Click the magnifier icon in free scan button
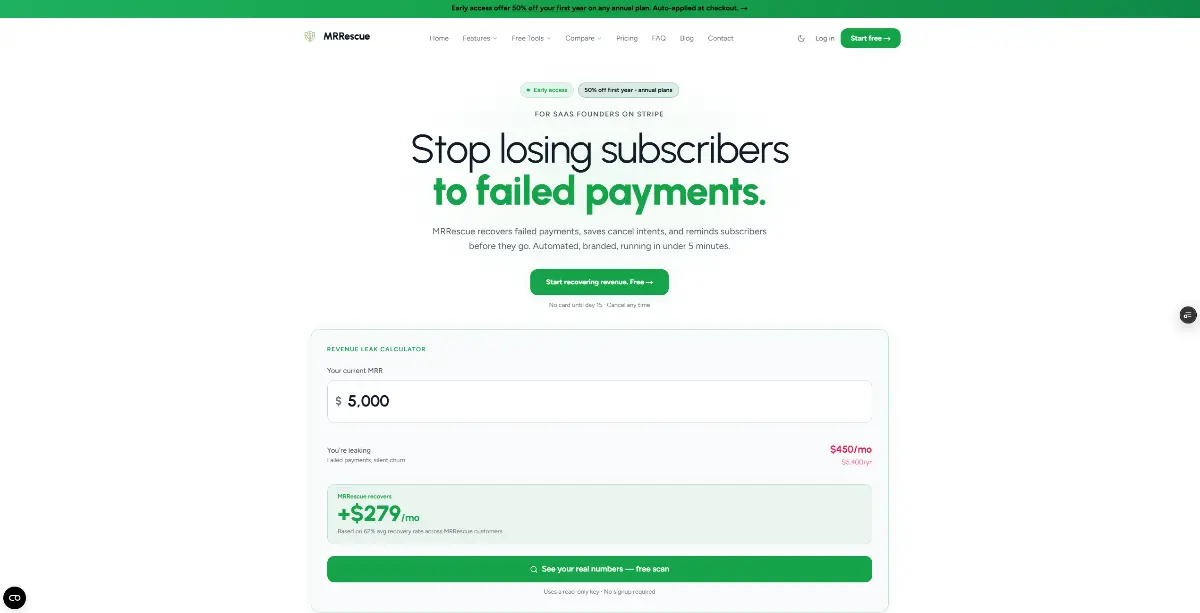 pos(534,569)
